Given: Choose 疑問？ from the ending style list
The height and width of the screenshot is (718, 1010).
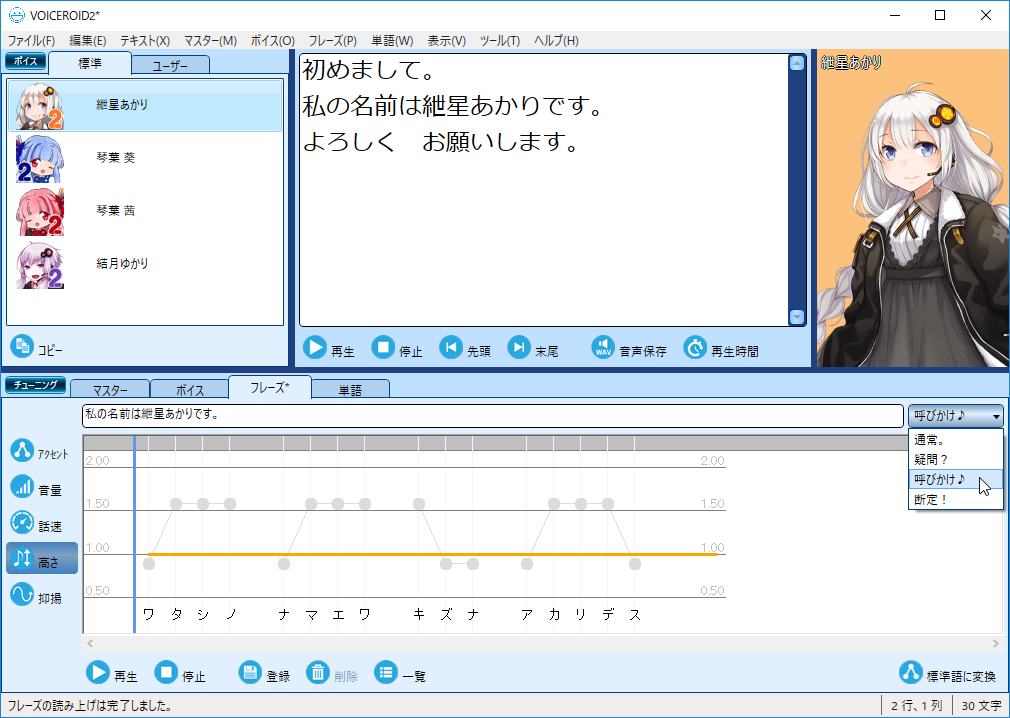Looking at the screenshot, I should click(956, 460).
